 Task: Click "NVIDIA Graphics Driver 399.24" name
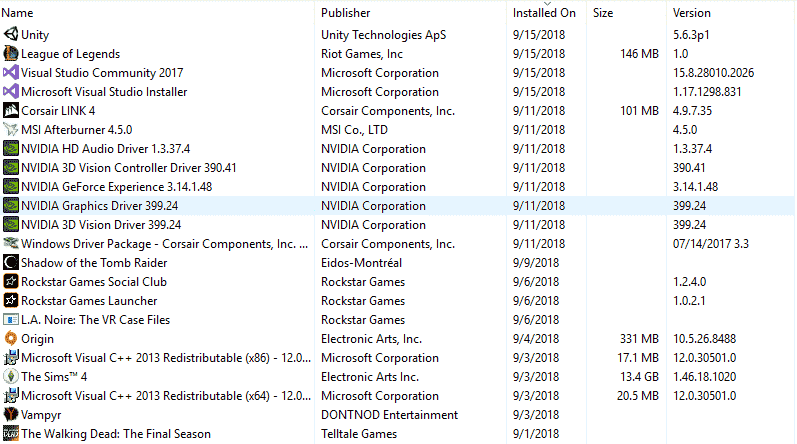pos(100,205)
